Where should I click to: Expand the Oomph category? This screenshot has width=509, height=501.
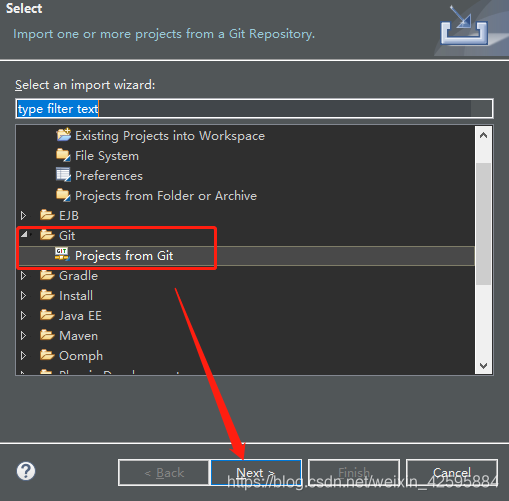23,356
